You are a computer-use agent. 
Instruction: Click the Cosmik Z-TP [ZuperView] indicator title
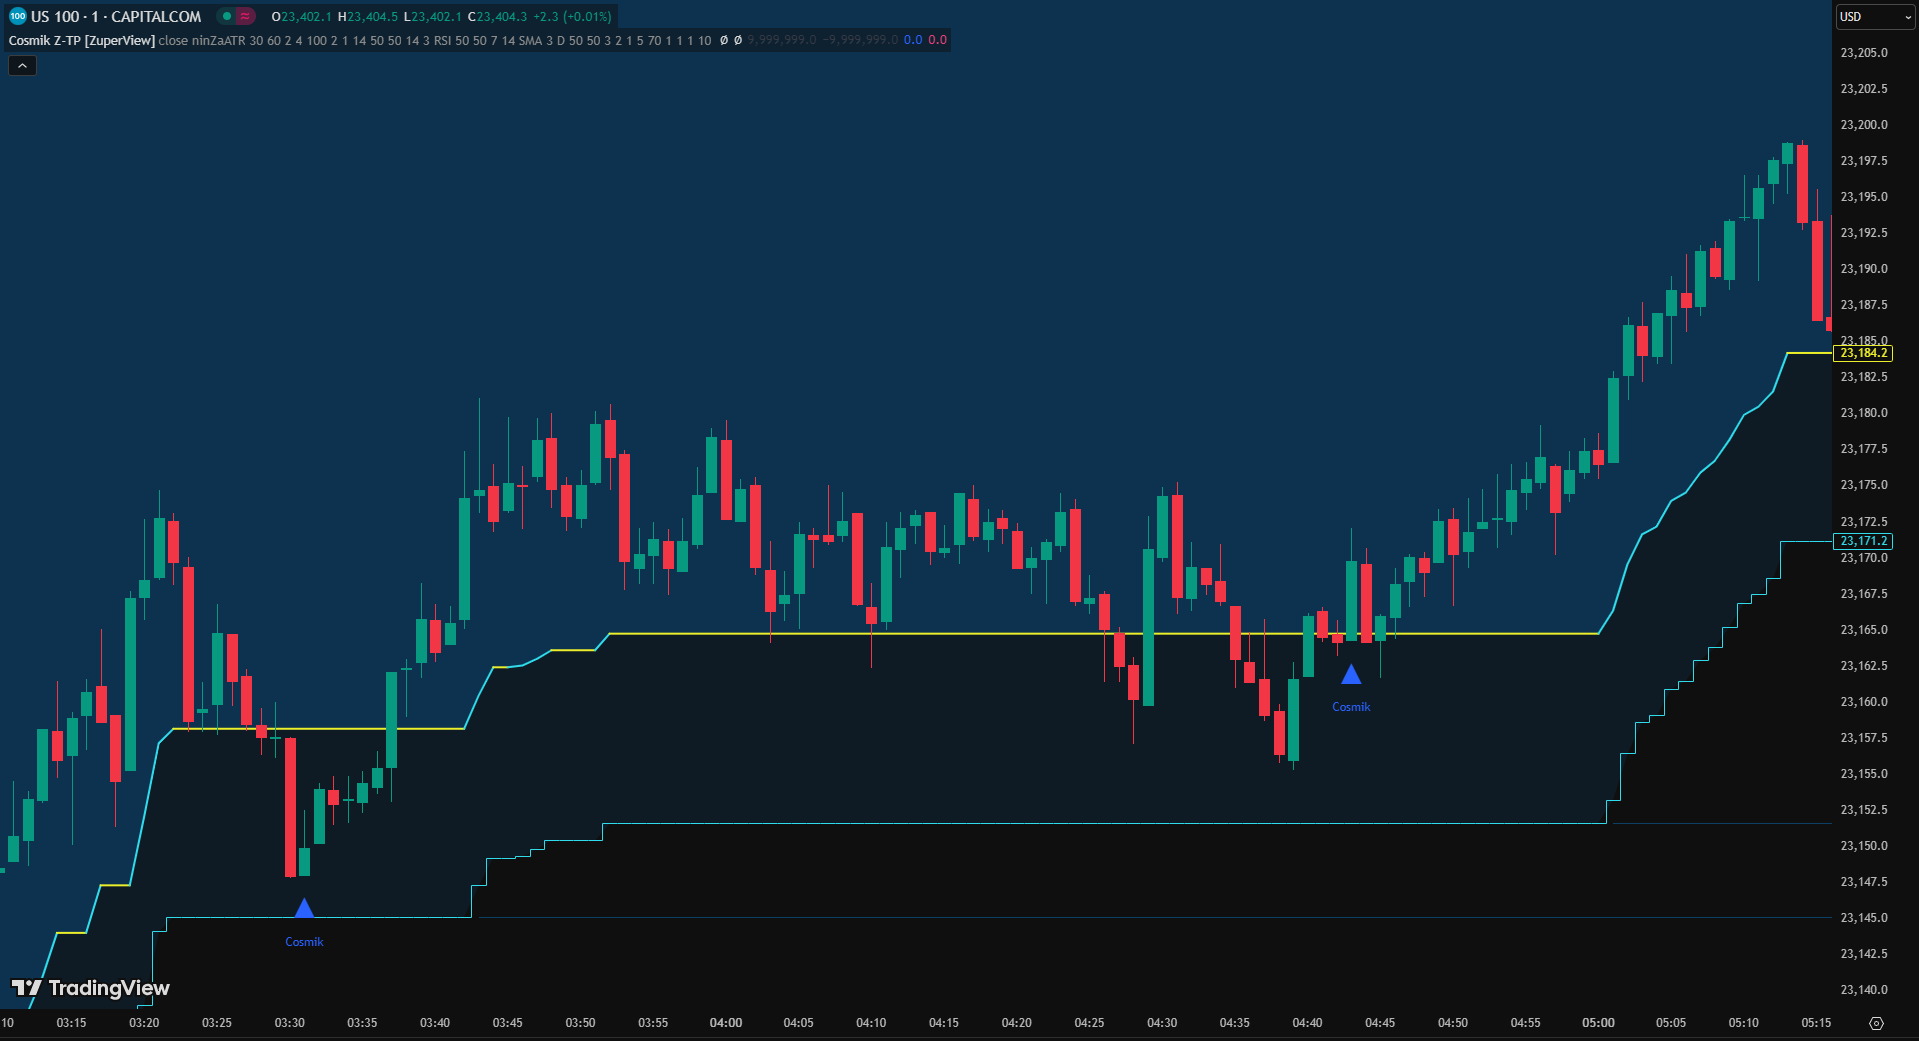81,41
